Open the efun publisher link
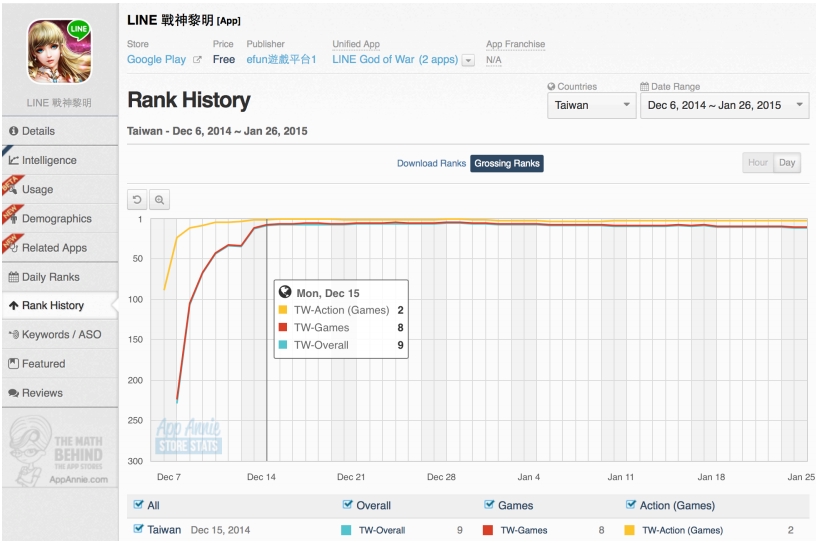 (281, 59)
